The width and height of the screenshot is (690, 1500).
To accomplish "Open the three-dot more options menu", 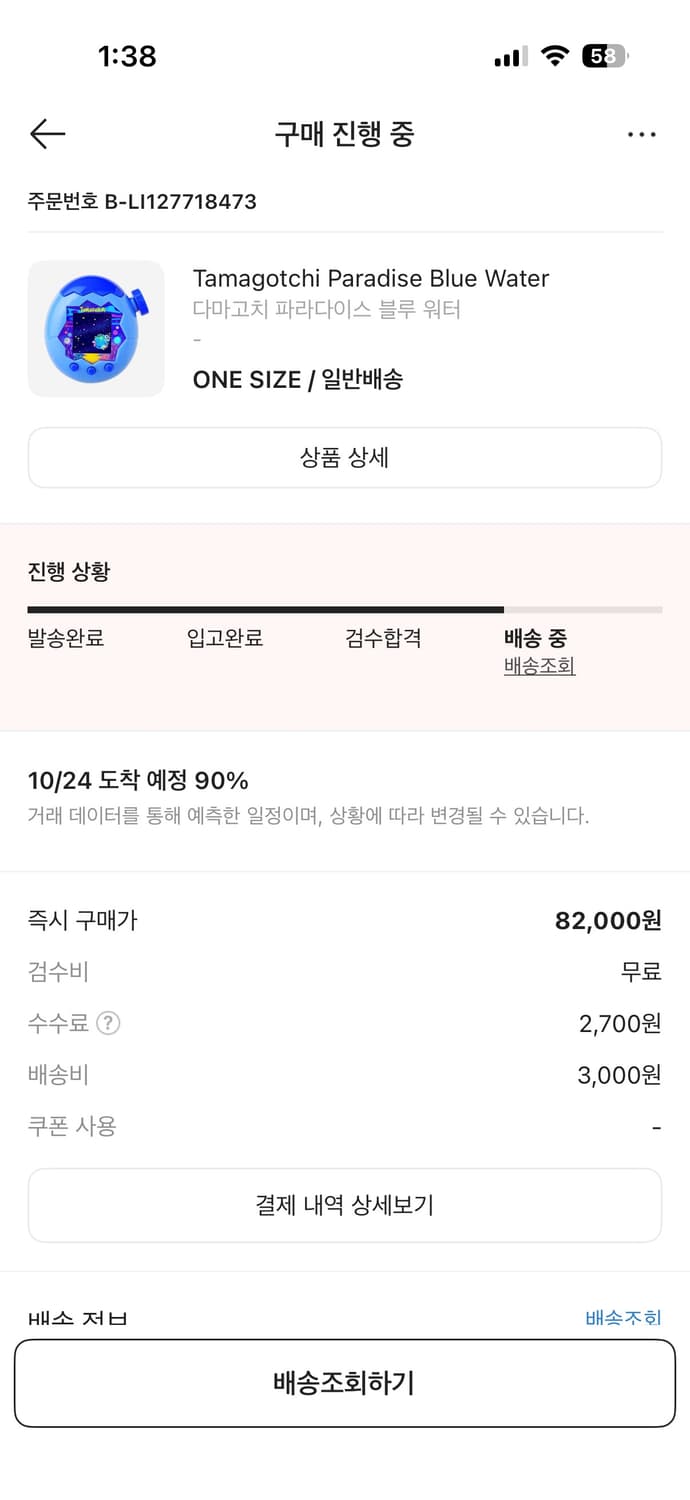I will [641, 134].
